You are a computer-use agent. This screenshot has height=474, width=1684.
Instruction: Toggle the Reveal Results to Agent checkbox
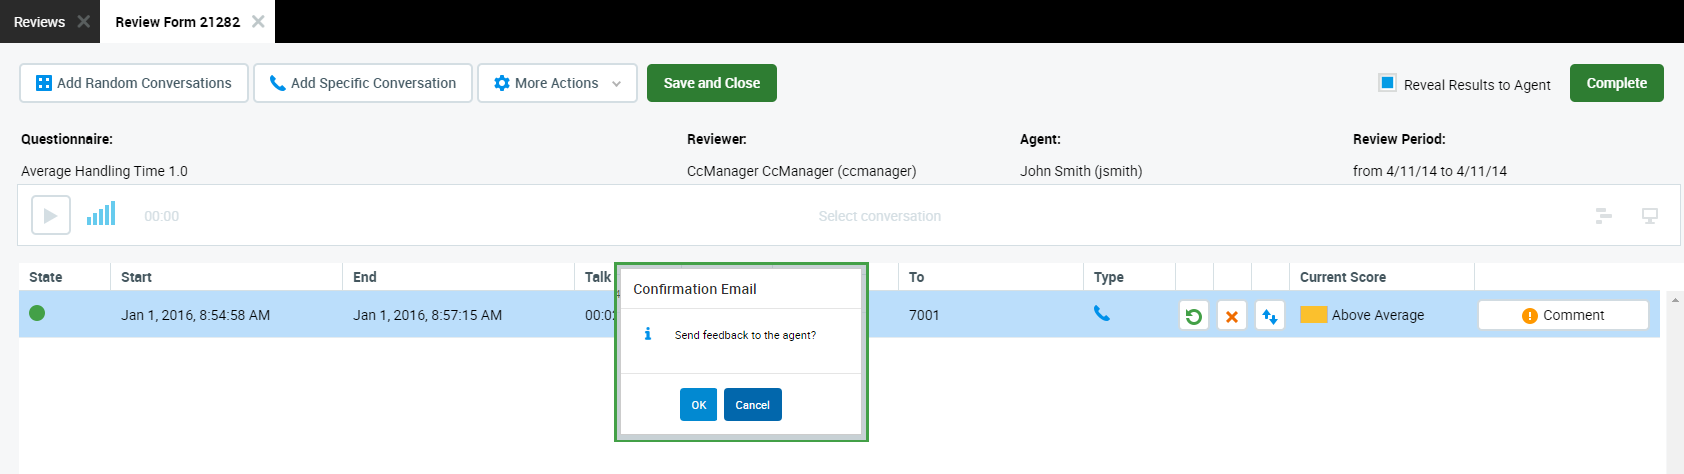pos(1387,83)
